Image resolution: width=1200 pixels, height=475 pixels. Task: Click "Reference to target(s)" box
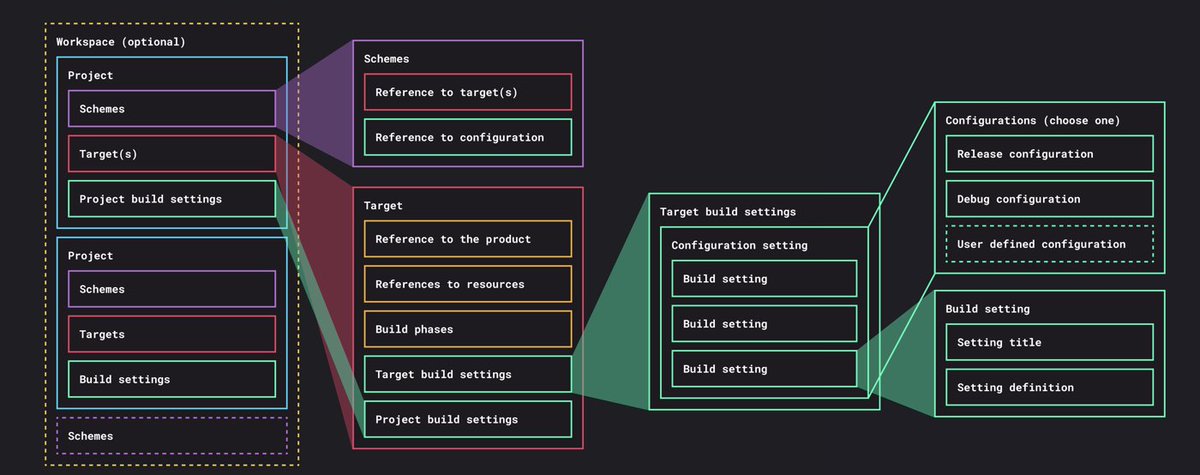coord(468,92)
